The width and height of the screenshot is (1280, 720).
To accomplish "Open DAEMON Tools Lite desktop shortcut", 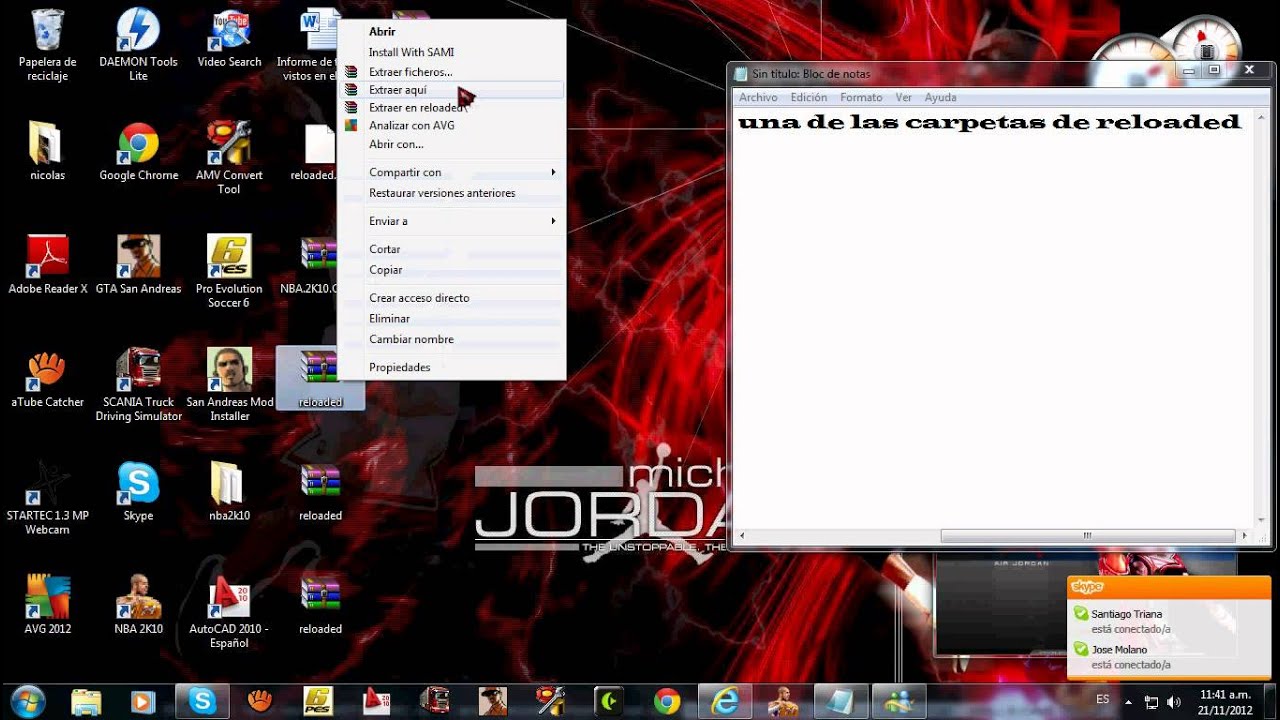I will click(138, 45).
